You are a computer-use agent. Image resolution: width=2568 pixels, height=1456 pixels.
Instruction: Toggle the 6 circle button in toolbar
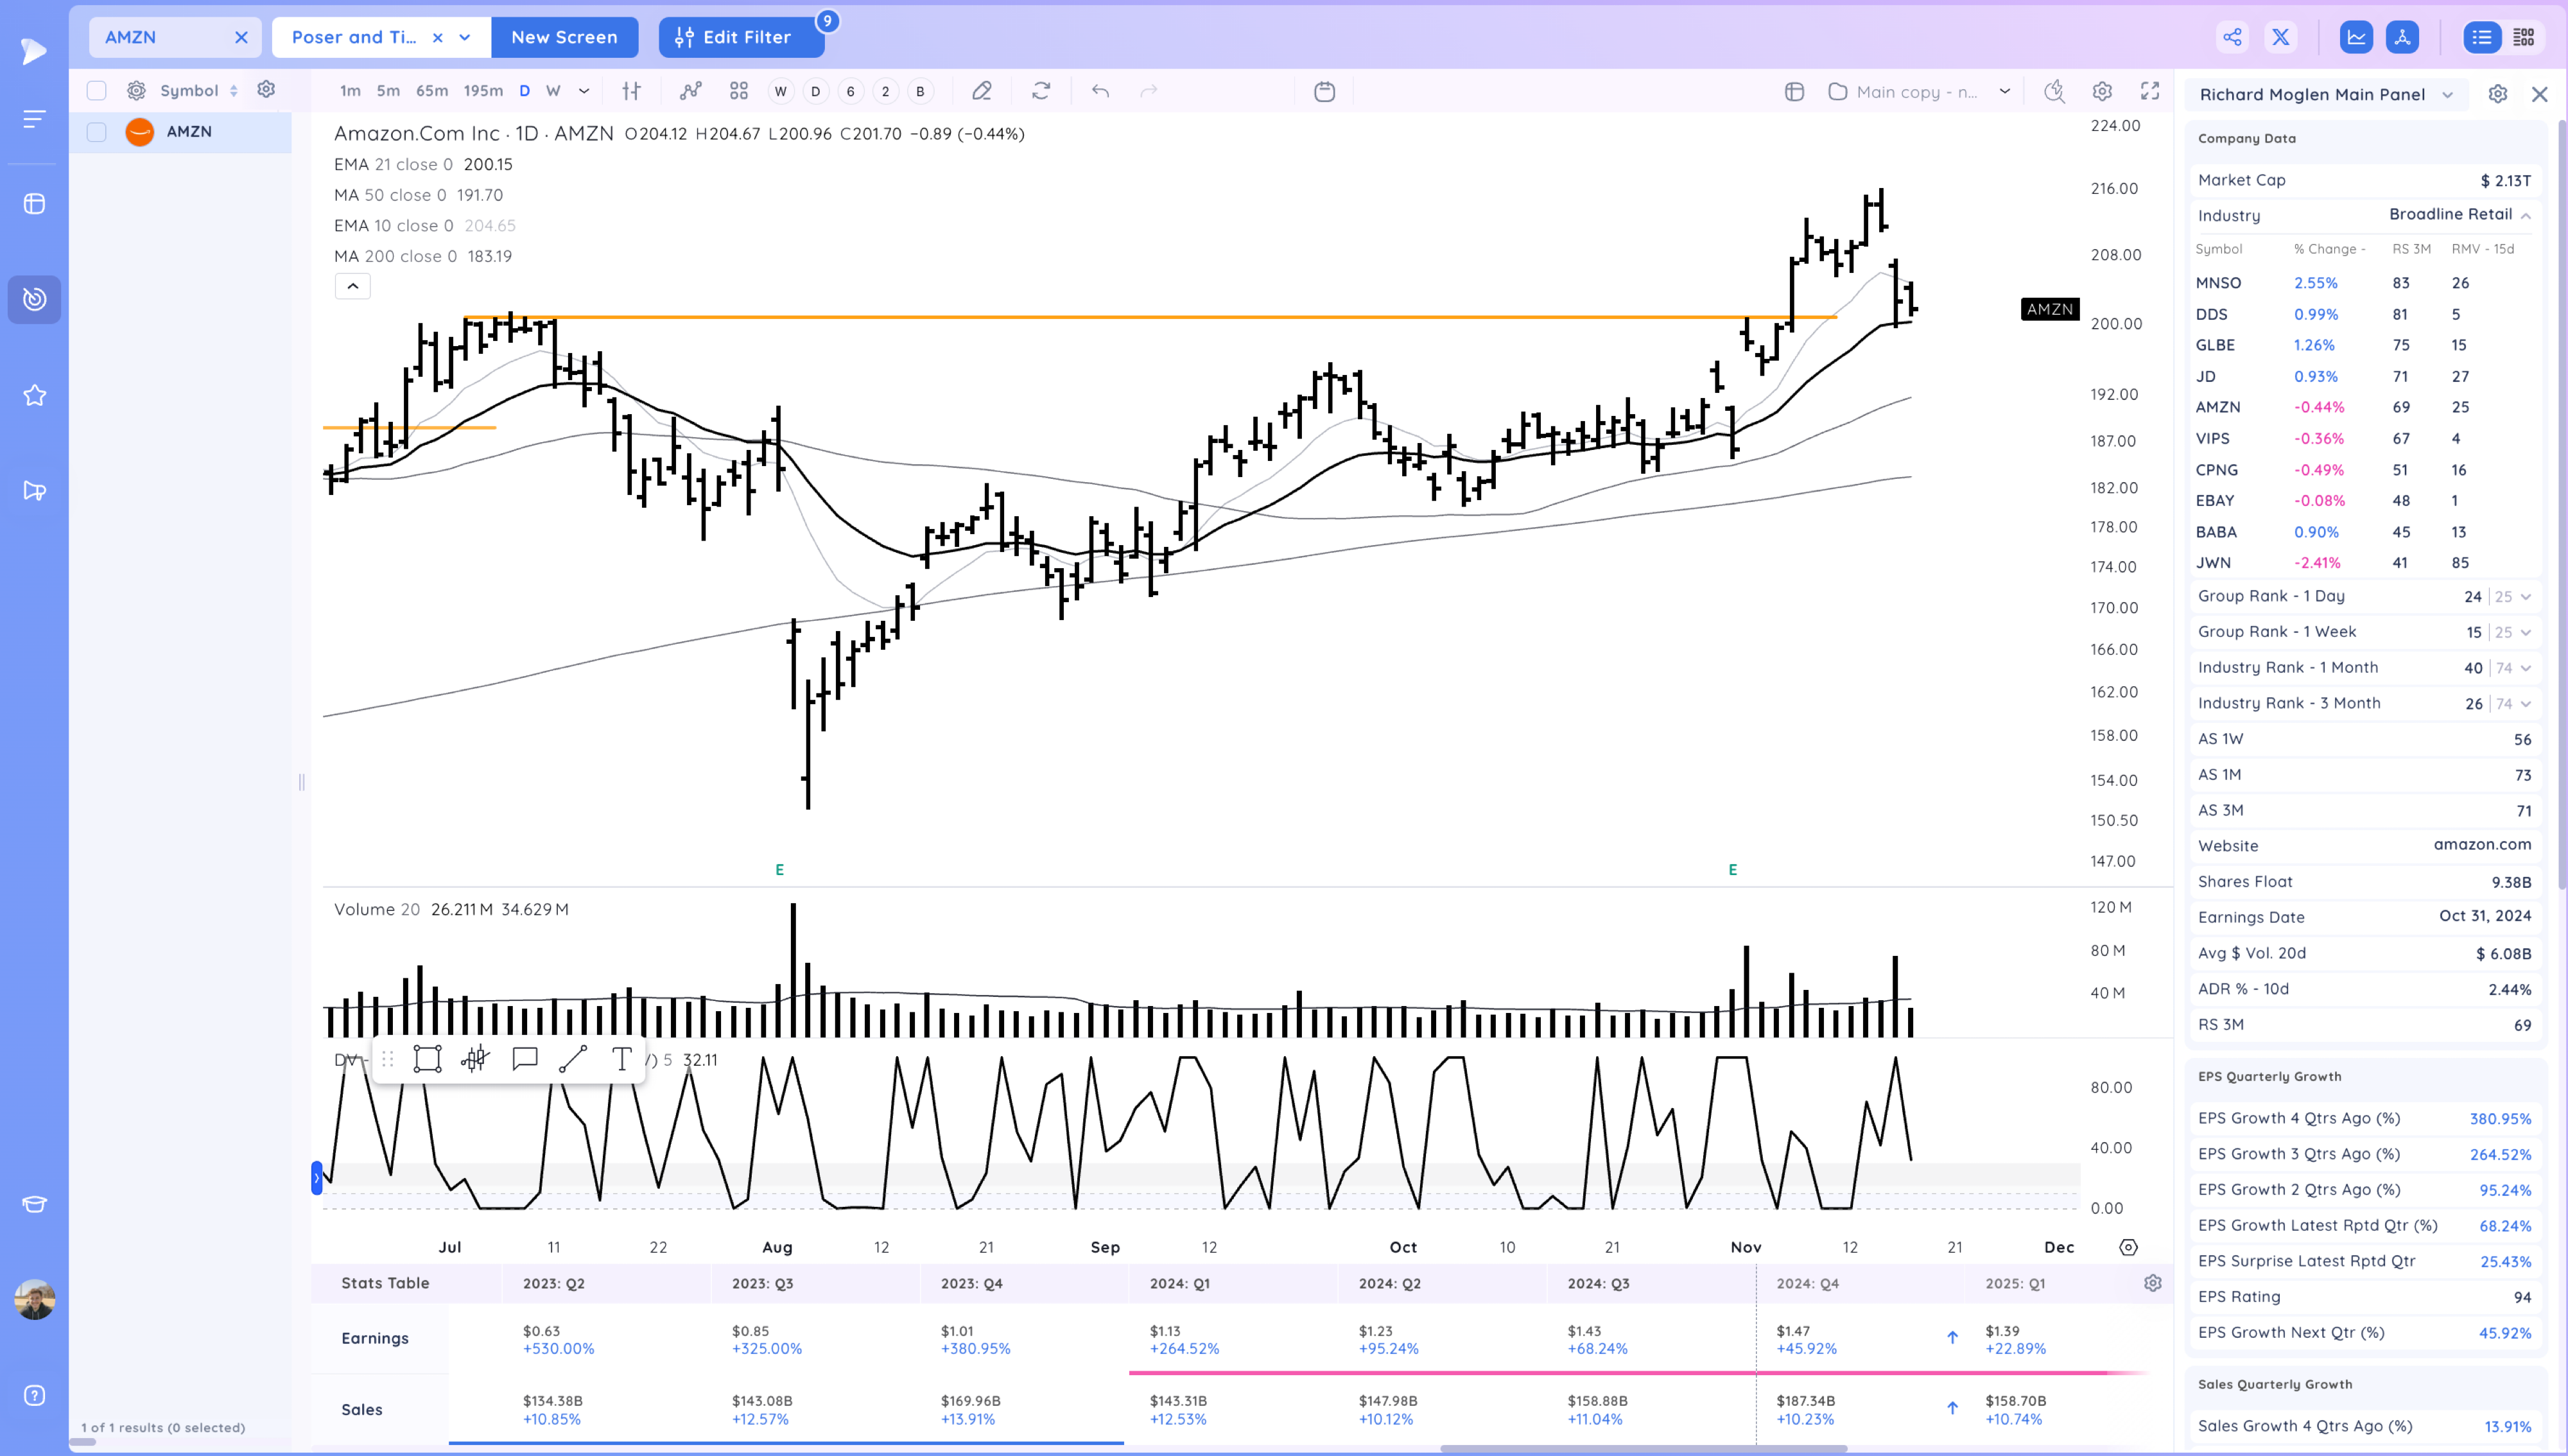[x=851, y=91]
